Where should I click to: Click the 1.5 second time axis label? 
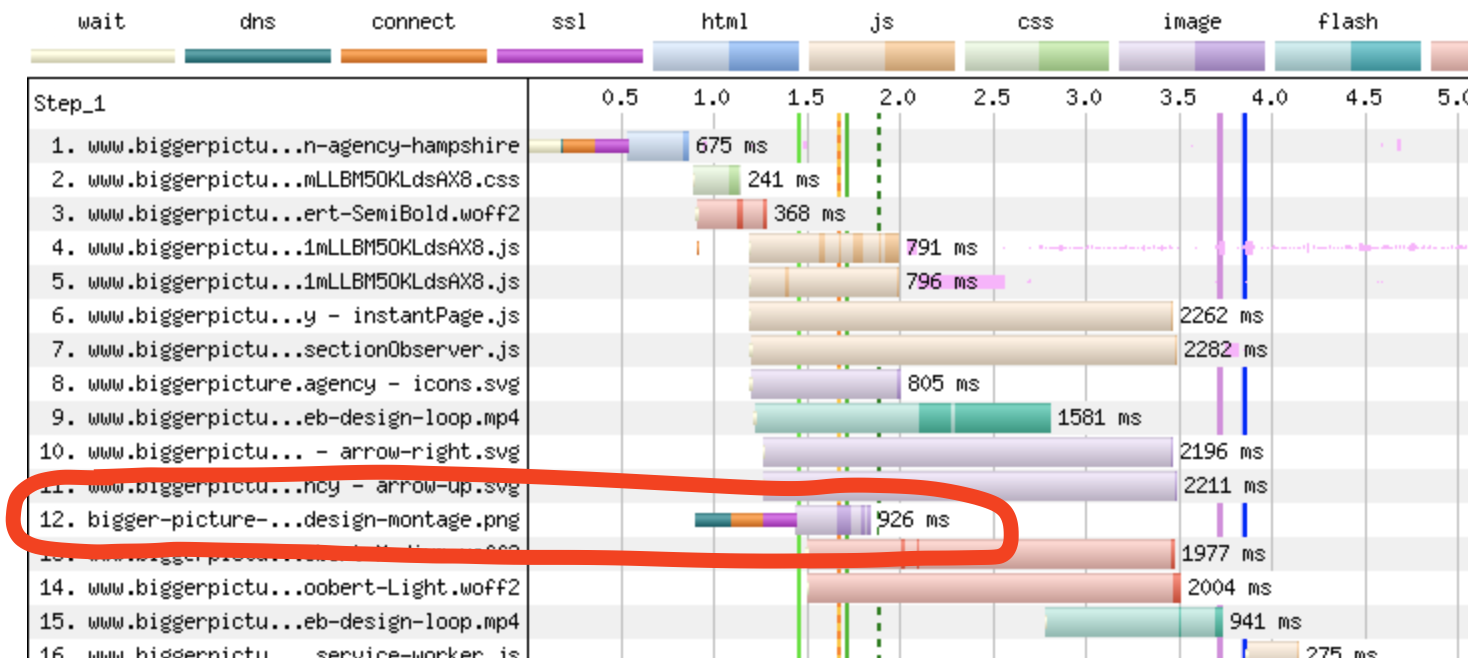806,98
